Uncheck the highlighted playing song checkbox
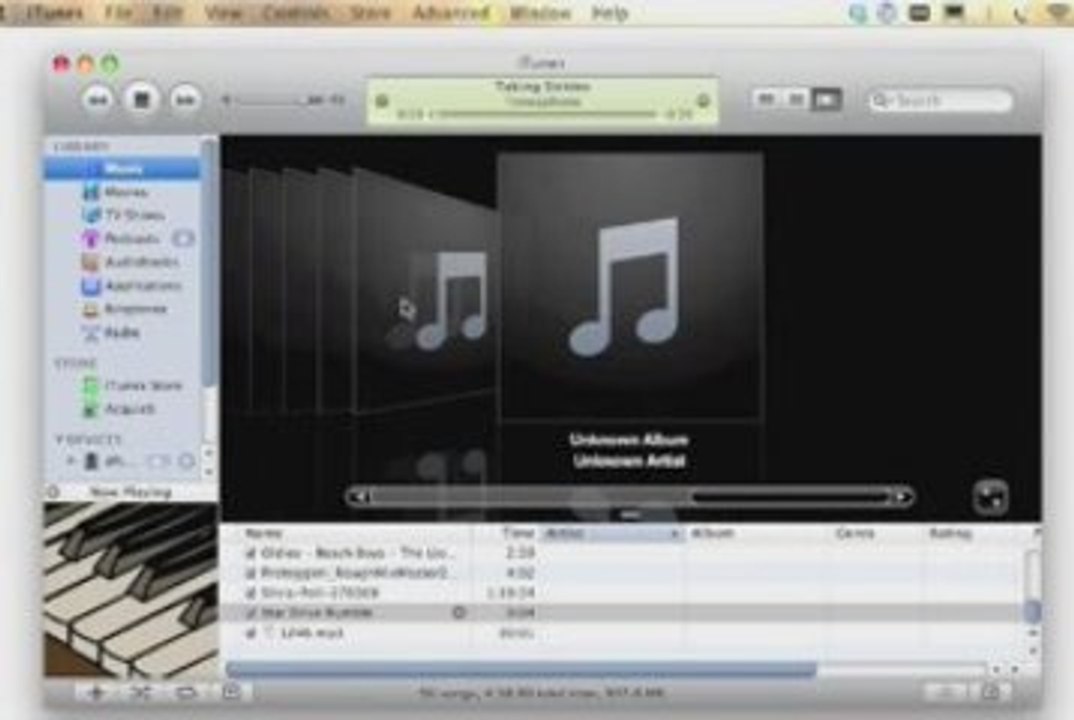The image size is (1074, 720). (251, 612)
